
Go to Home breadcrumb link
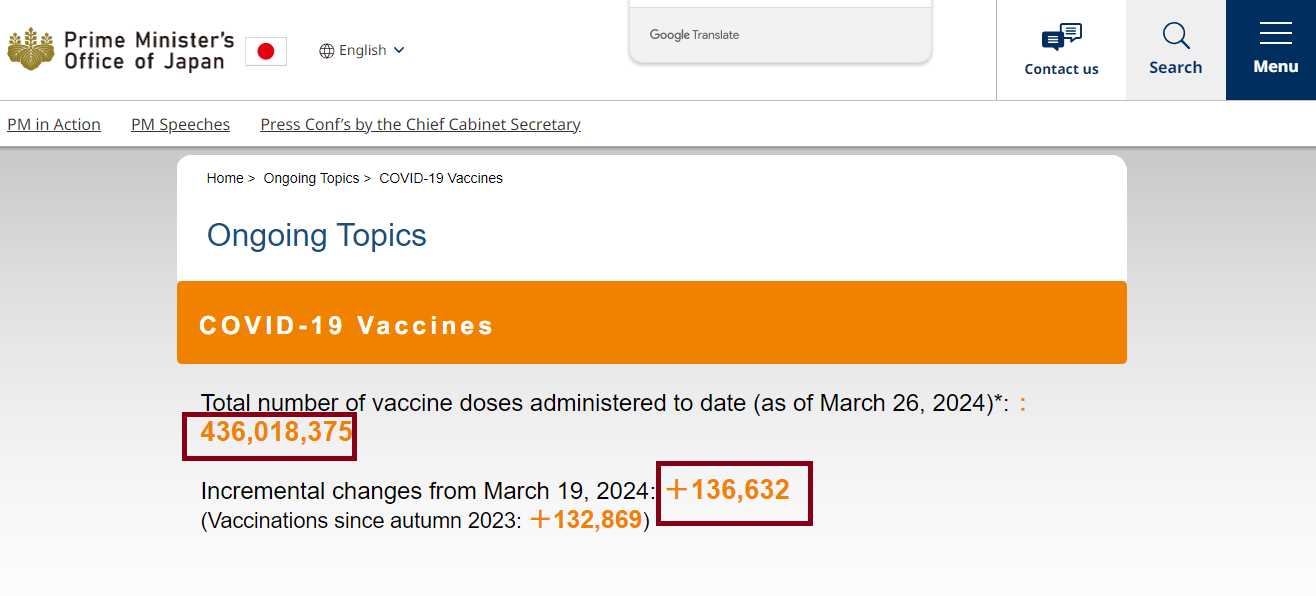tap(225, 178)
